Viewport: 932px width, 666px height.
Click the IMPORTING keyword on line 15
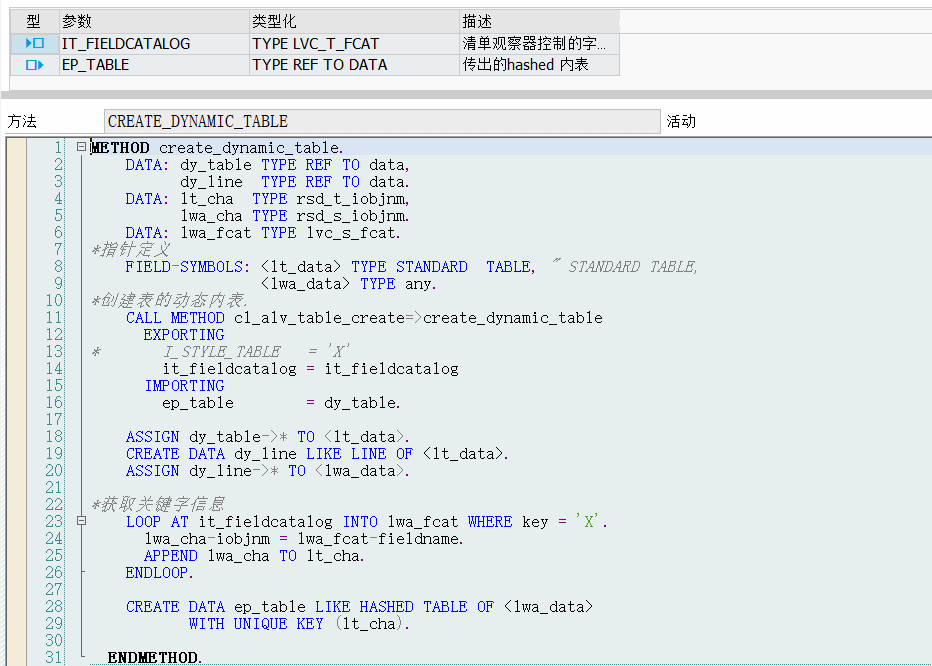184,386
